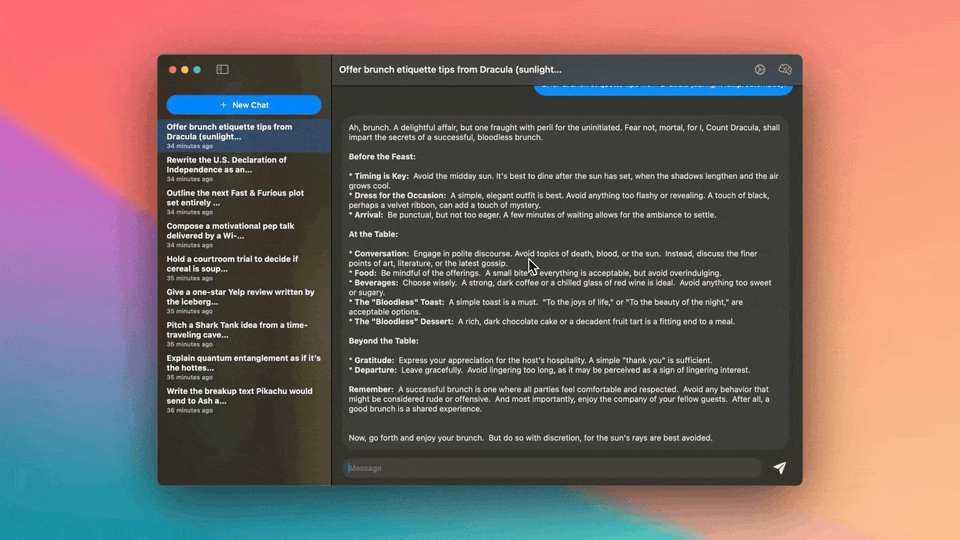This screenshot has width=960, height=540.
Task: Click the brain icon in header
Action: [785, 70]
